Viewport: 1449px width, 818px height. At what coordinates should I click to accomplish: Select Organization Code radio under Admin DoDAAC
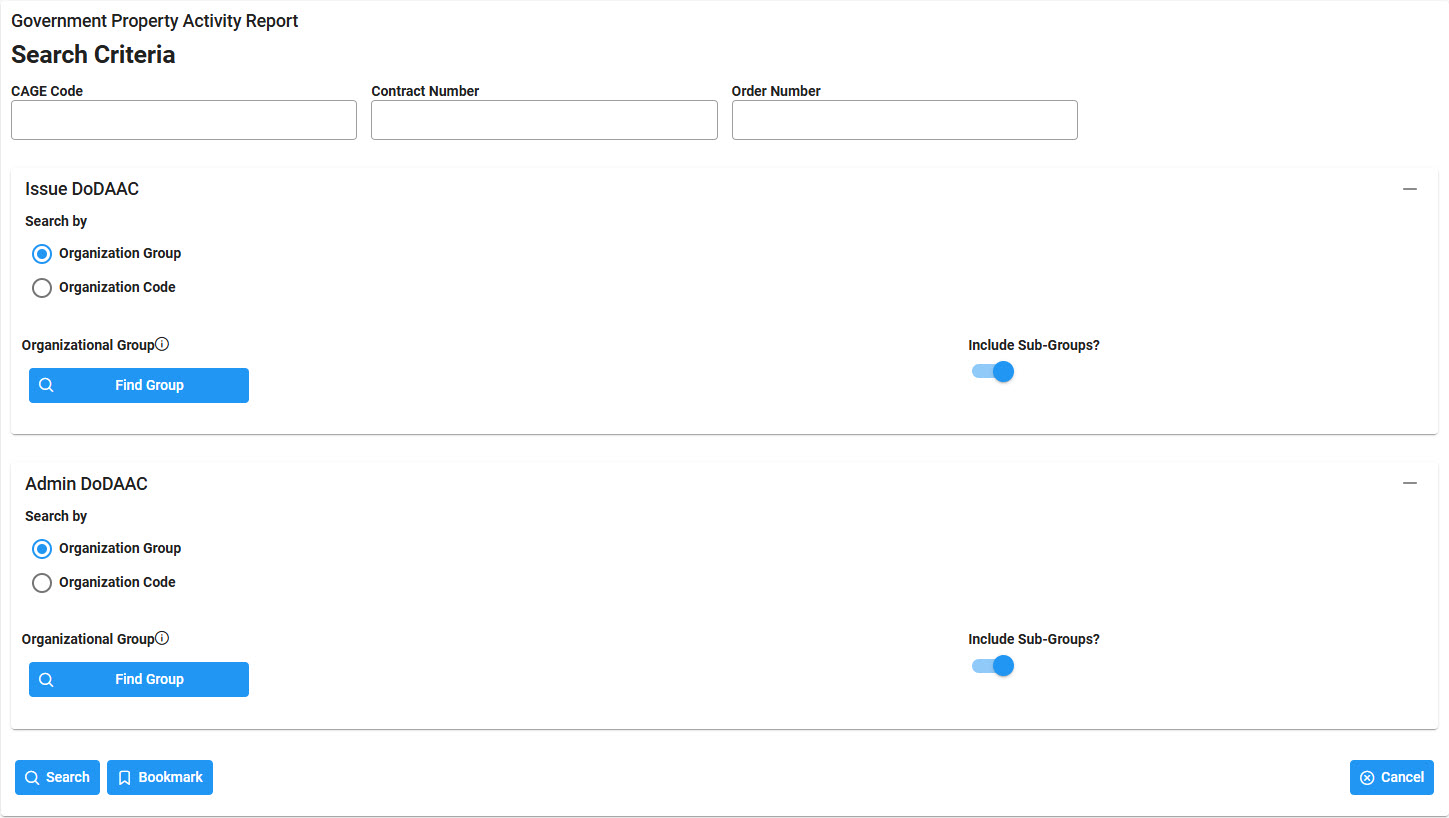pos(42,583)
